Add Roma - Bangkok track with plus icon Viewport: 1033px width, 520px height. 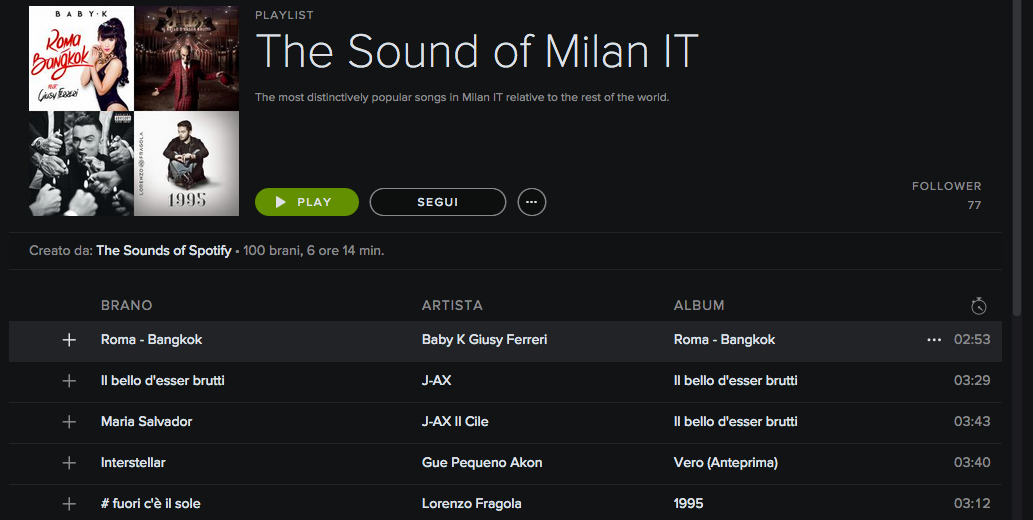(x=69, y=340)
